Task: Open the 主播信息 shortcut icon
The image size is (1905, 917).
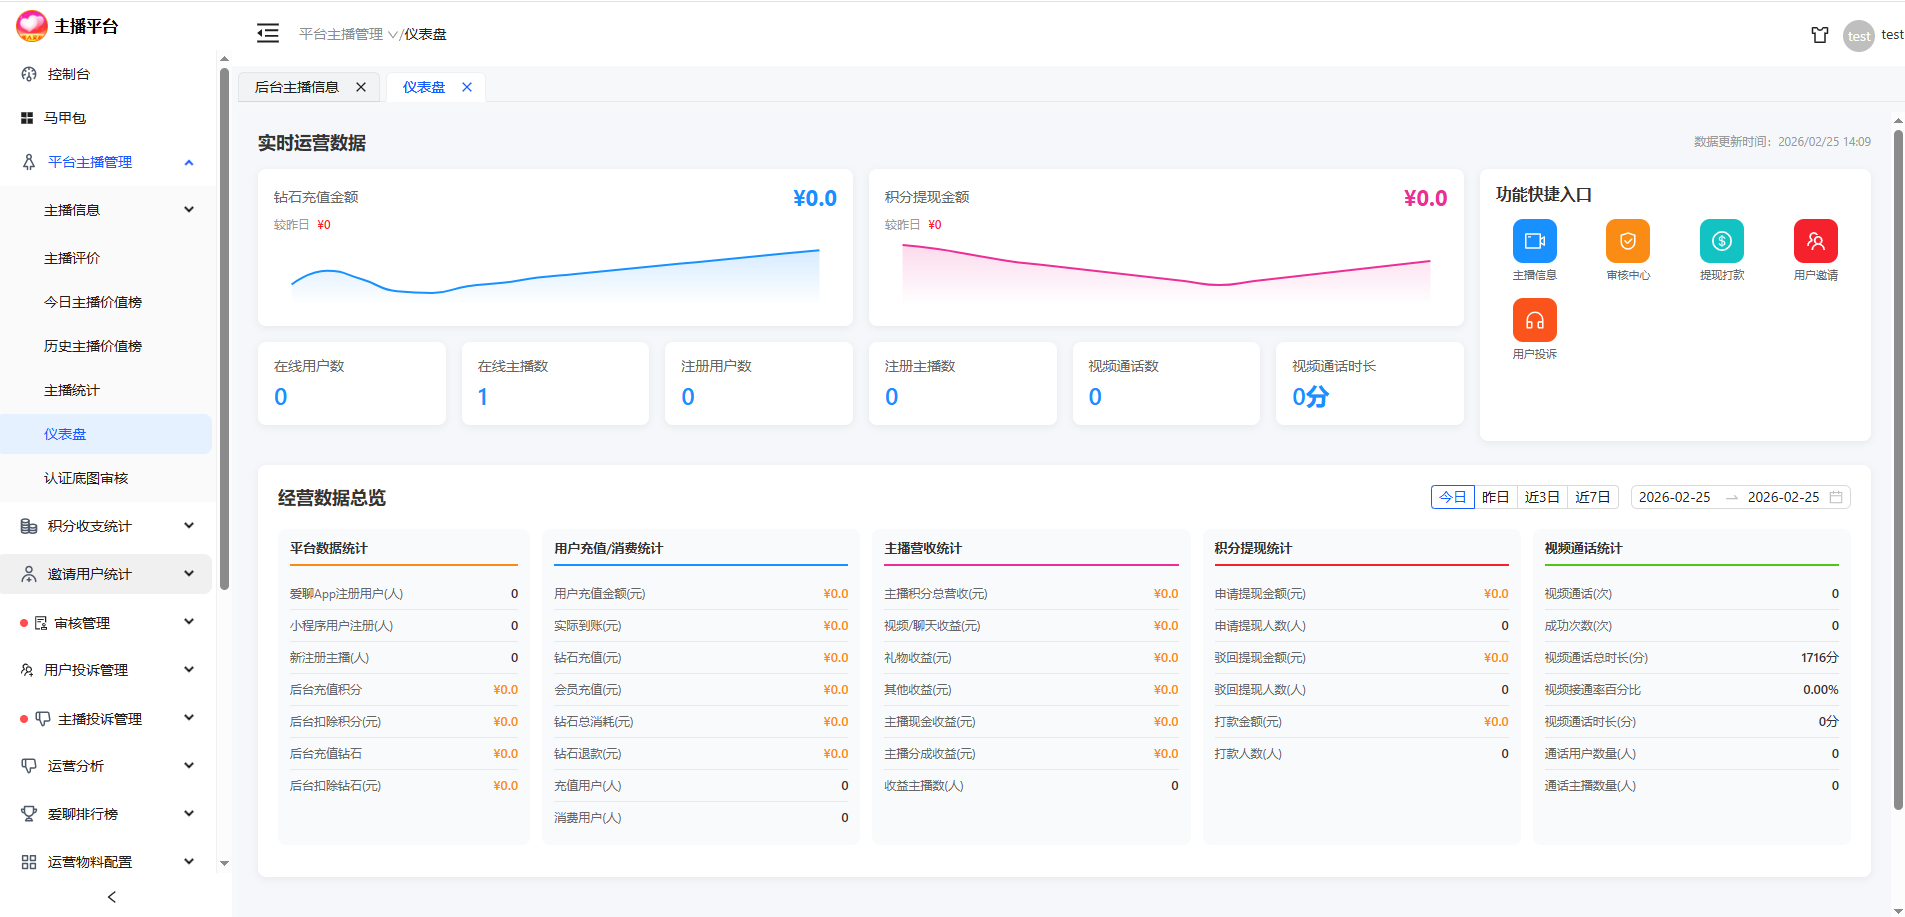Action: pos(1534,241)
